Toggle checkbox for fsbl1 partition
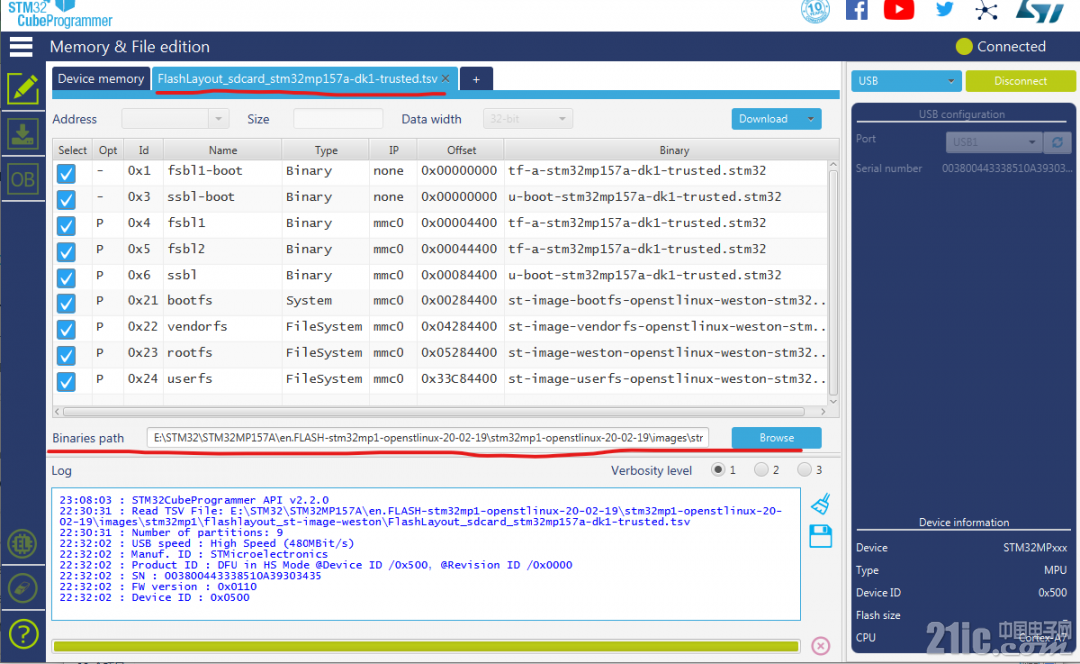This screenshot has width=1080, height=664. pyautogui.click(x=66, y=225)
